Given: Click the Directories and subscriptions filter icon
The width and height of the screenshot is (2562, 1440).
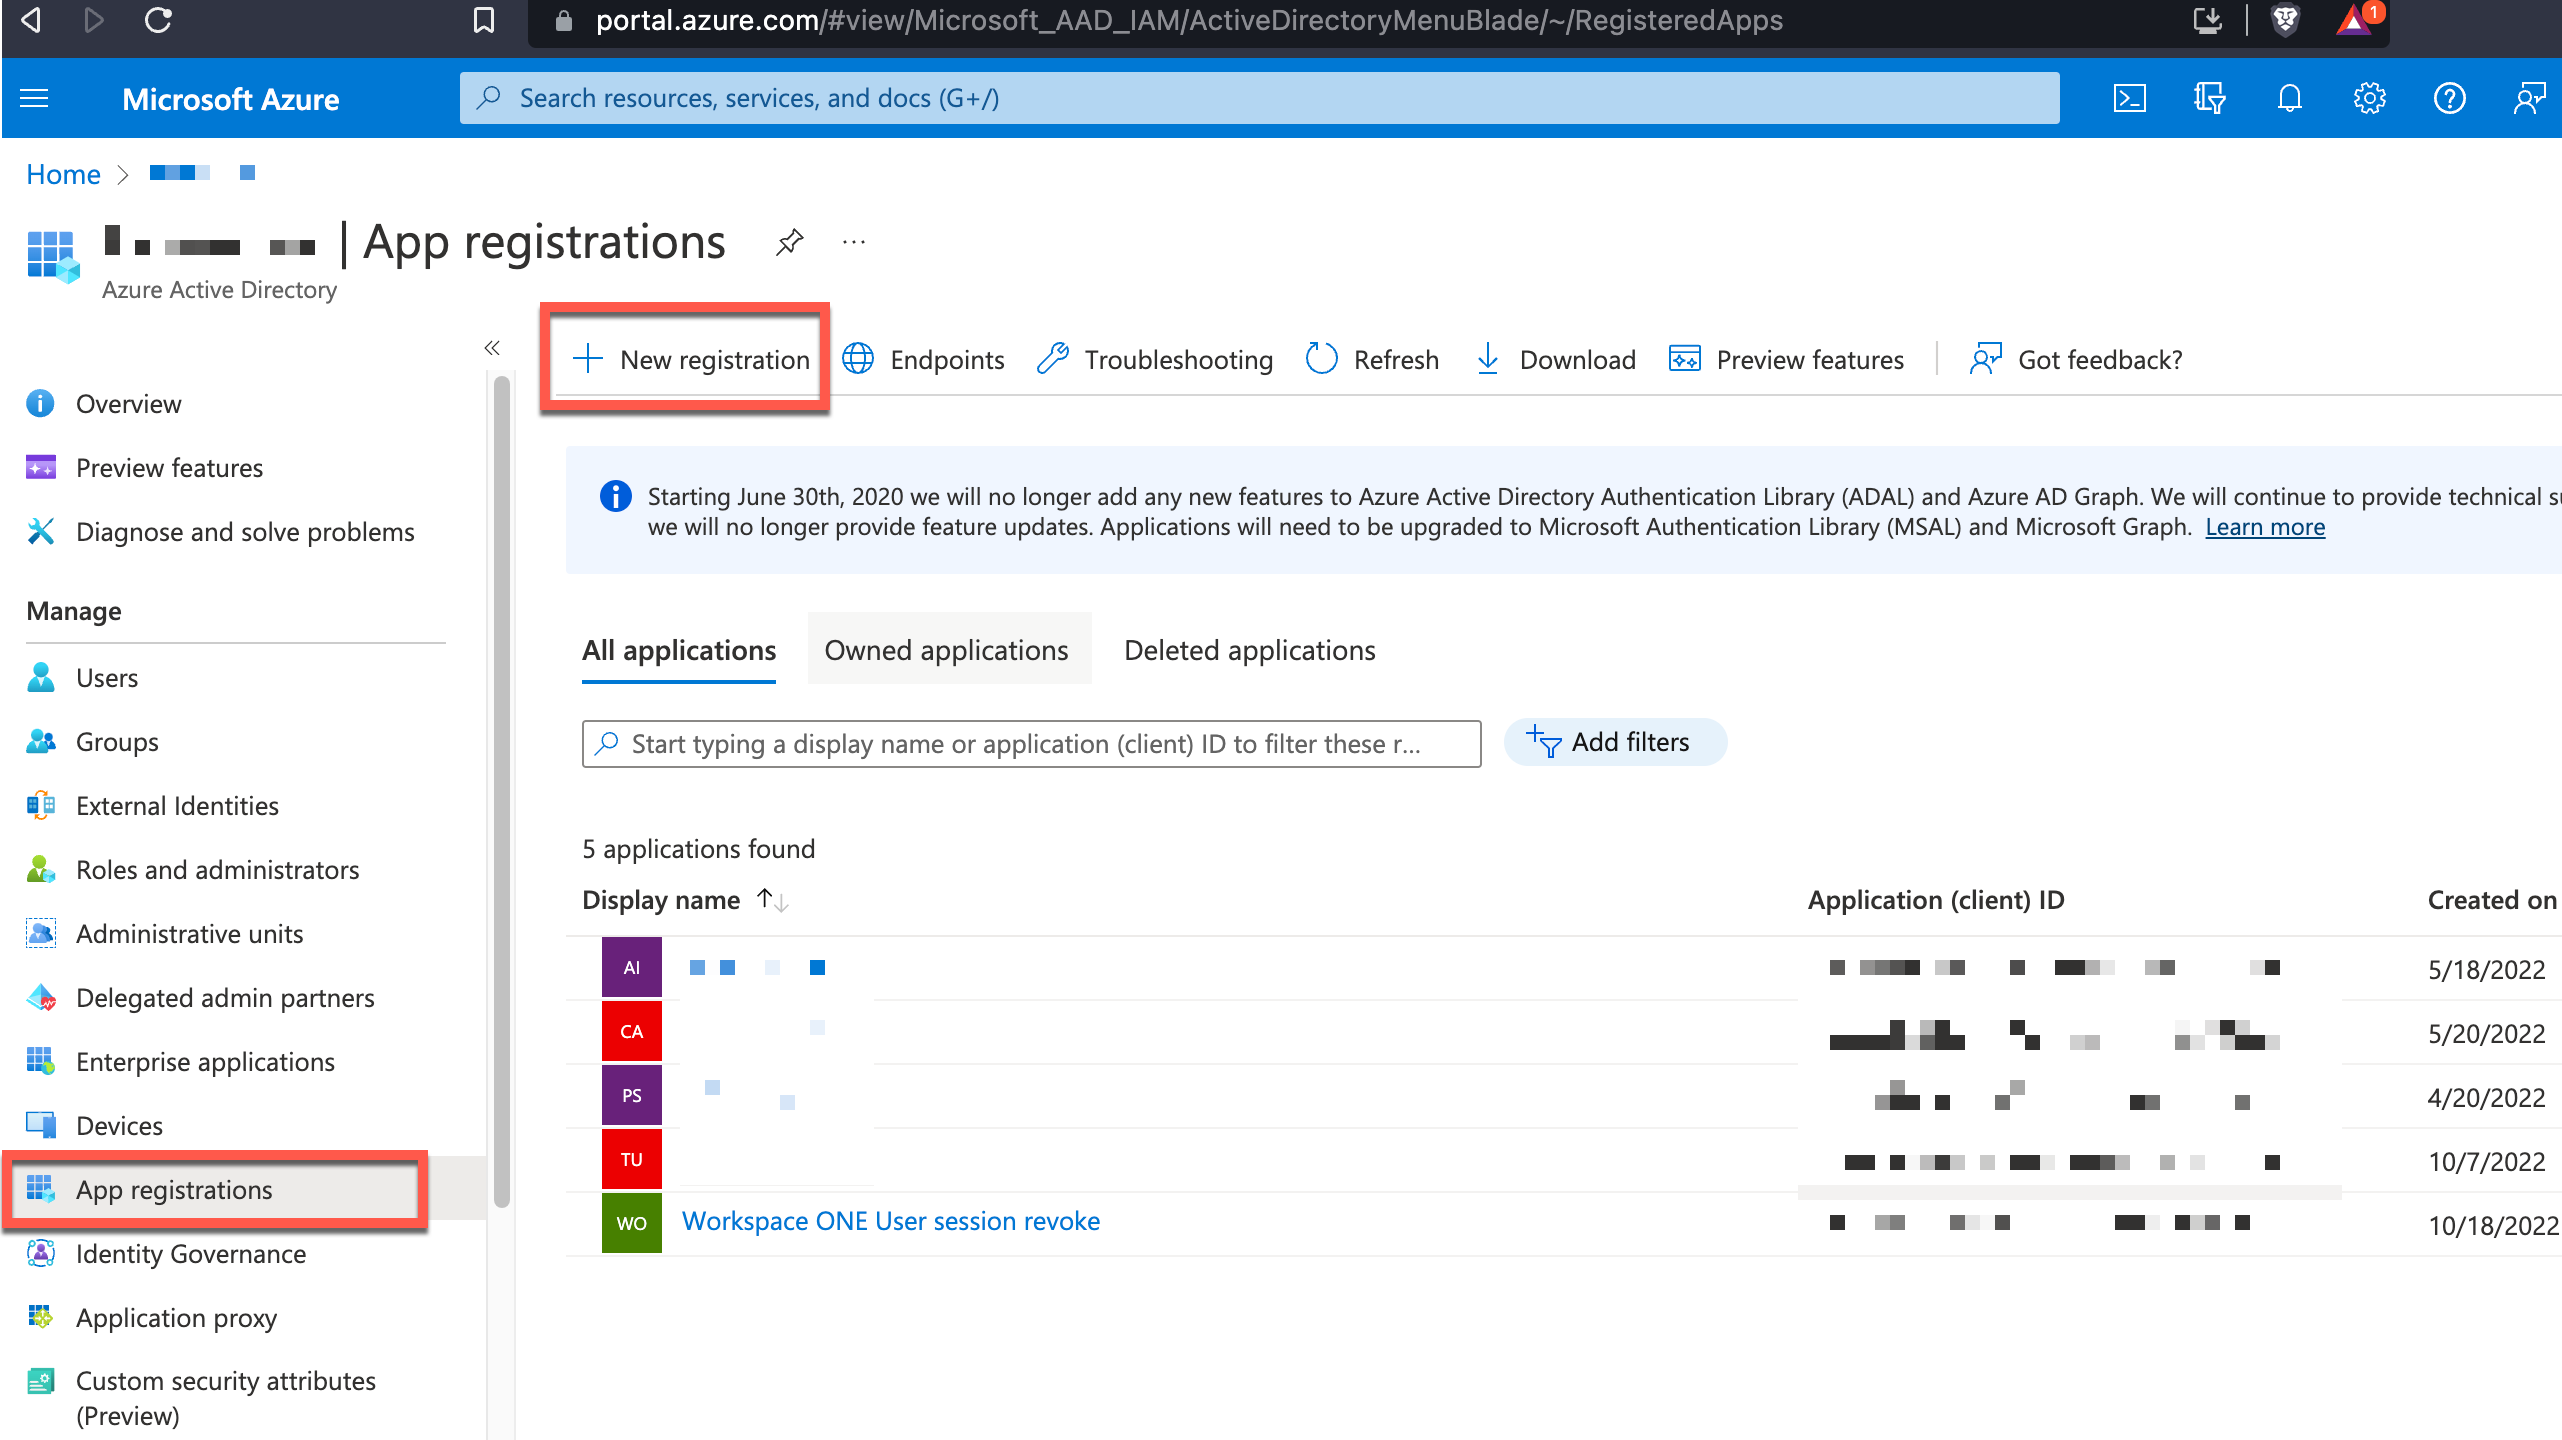Looking at the screenshot, I should (x=2209, y=98).
